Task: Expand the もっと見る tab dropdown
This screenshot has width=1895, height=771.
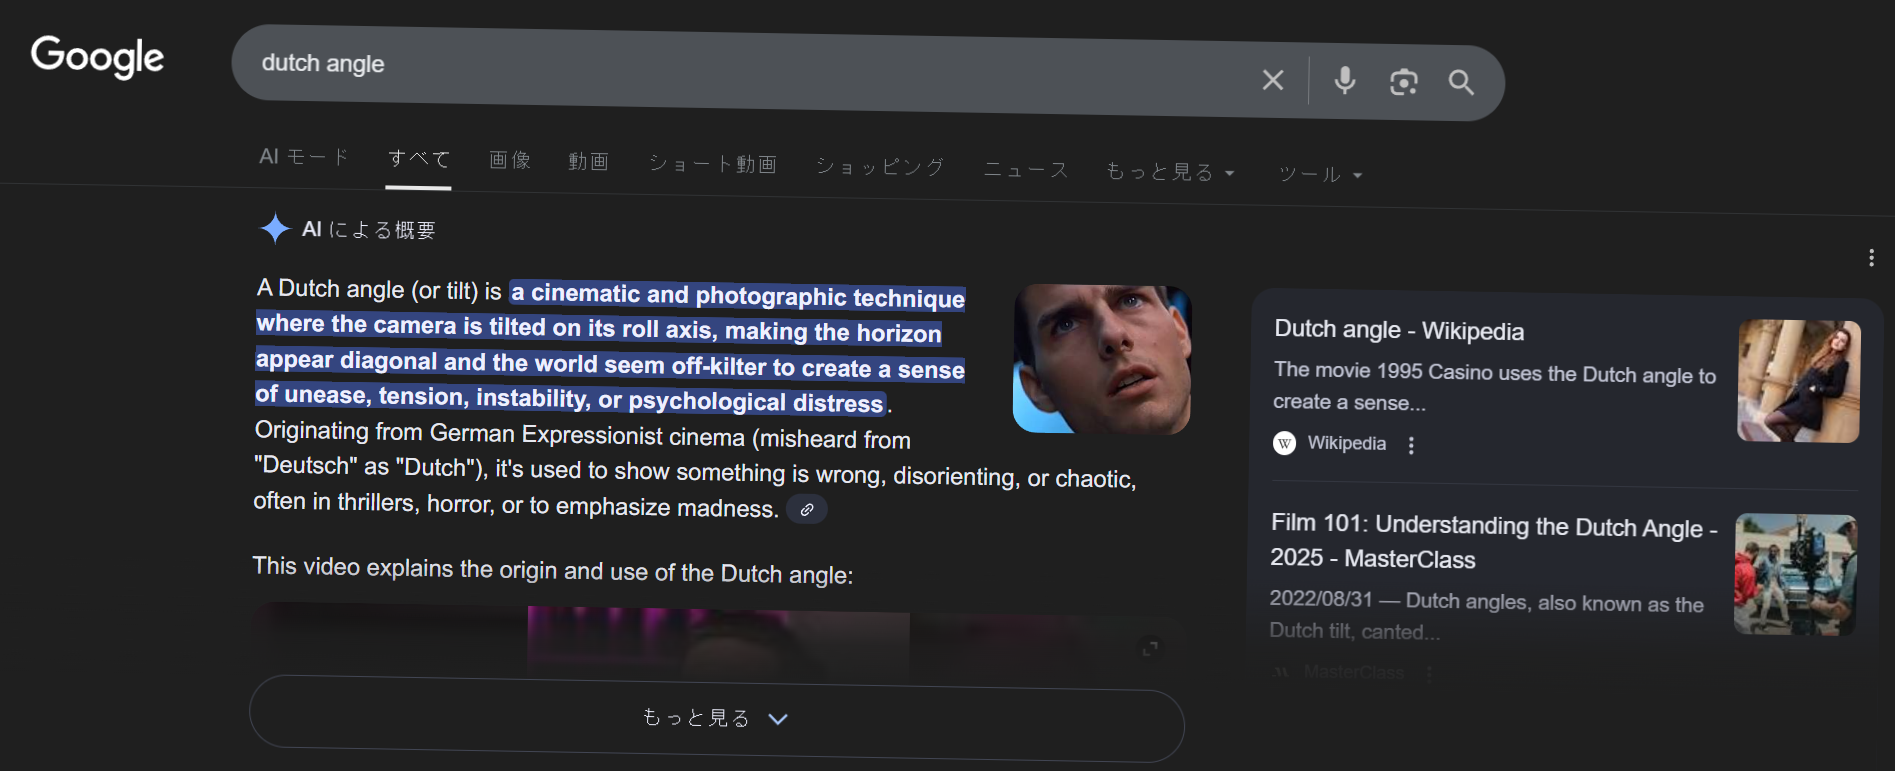Action: [x=1170, y=172]
